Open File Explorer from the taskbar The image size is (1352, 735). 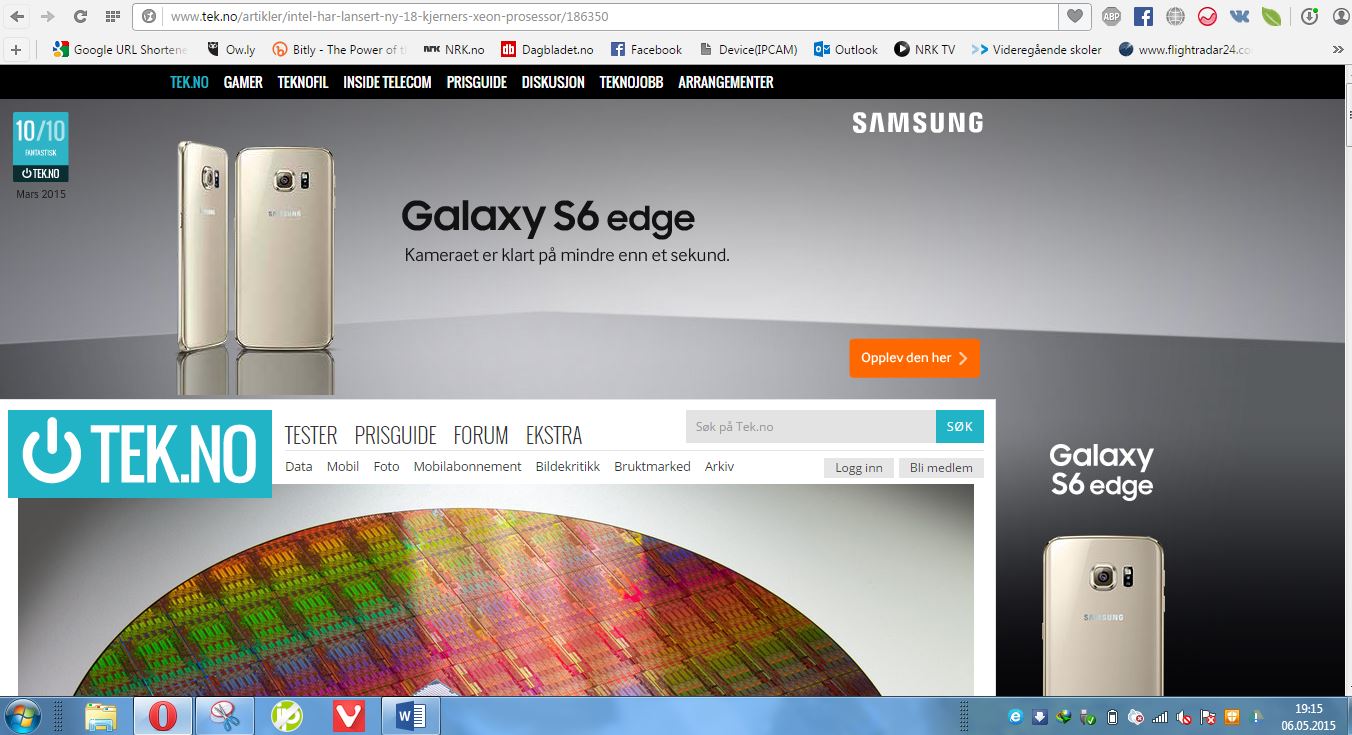(x=102, y=716)
